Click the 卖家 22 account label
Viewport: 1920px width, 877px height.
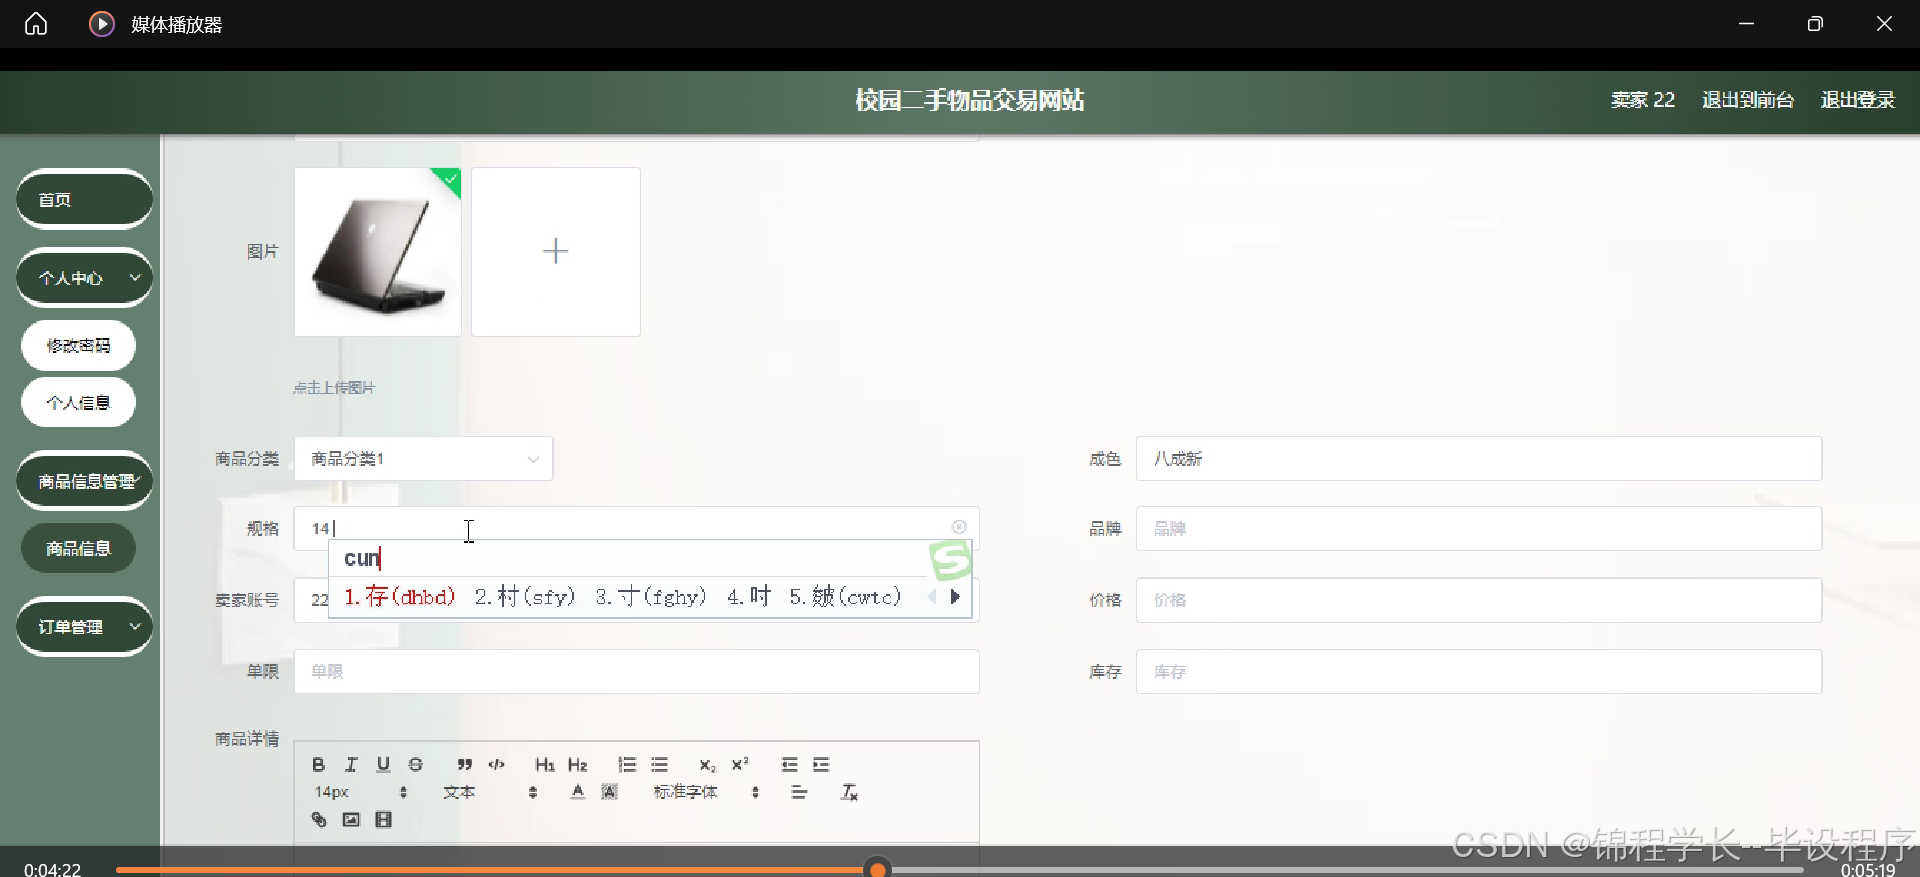pos(1643,100)
